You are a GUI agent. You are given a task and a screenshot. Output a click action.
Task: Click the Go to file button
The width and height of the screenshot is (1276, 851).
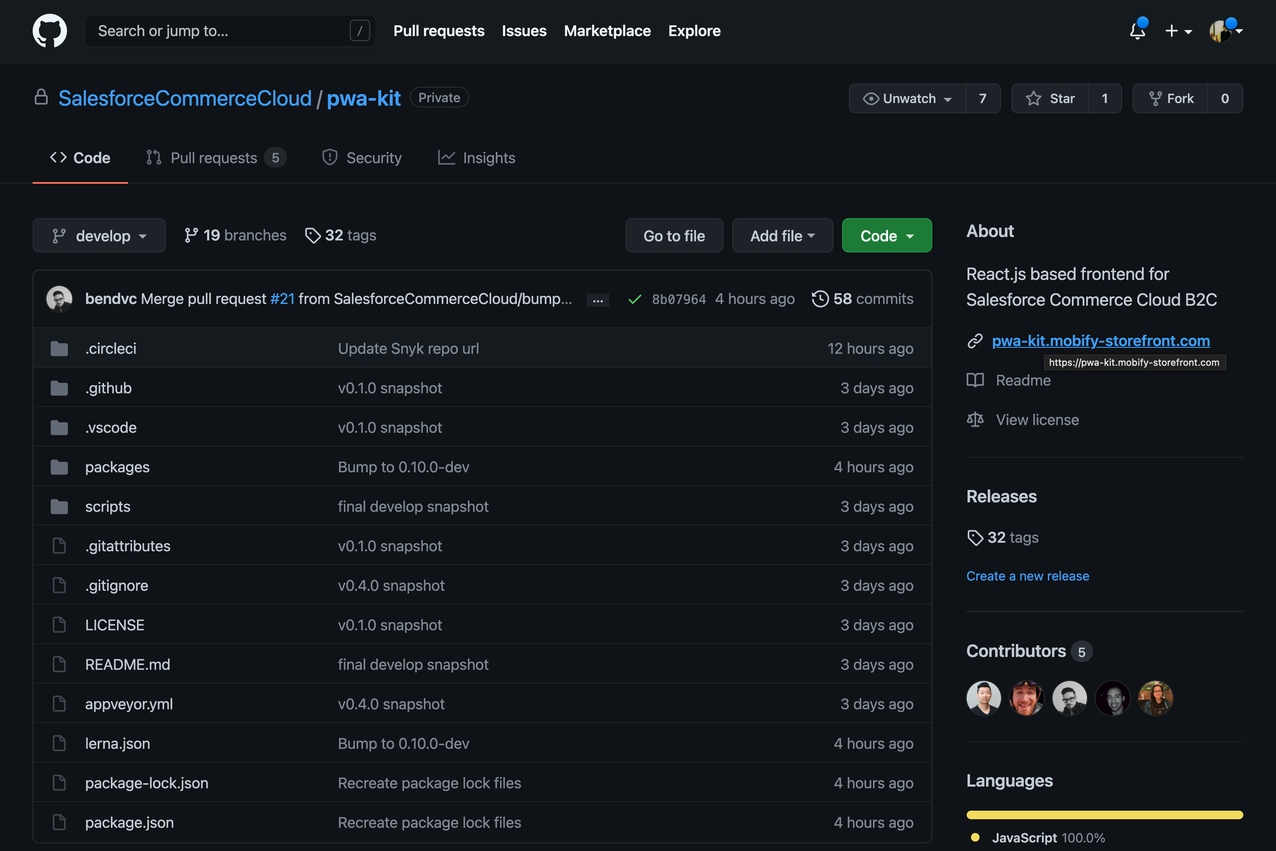coord(674,236)
